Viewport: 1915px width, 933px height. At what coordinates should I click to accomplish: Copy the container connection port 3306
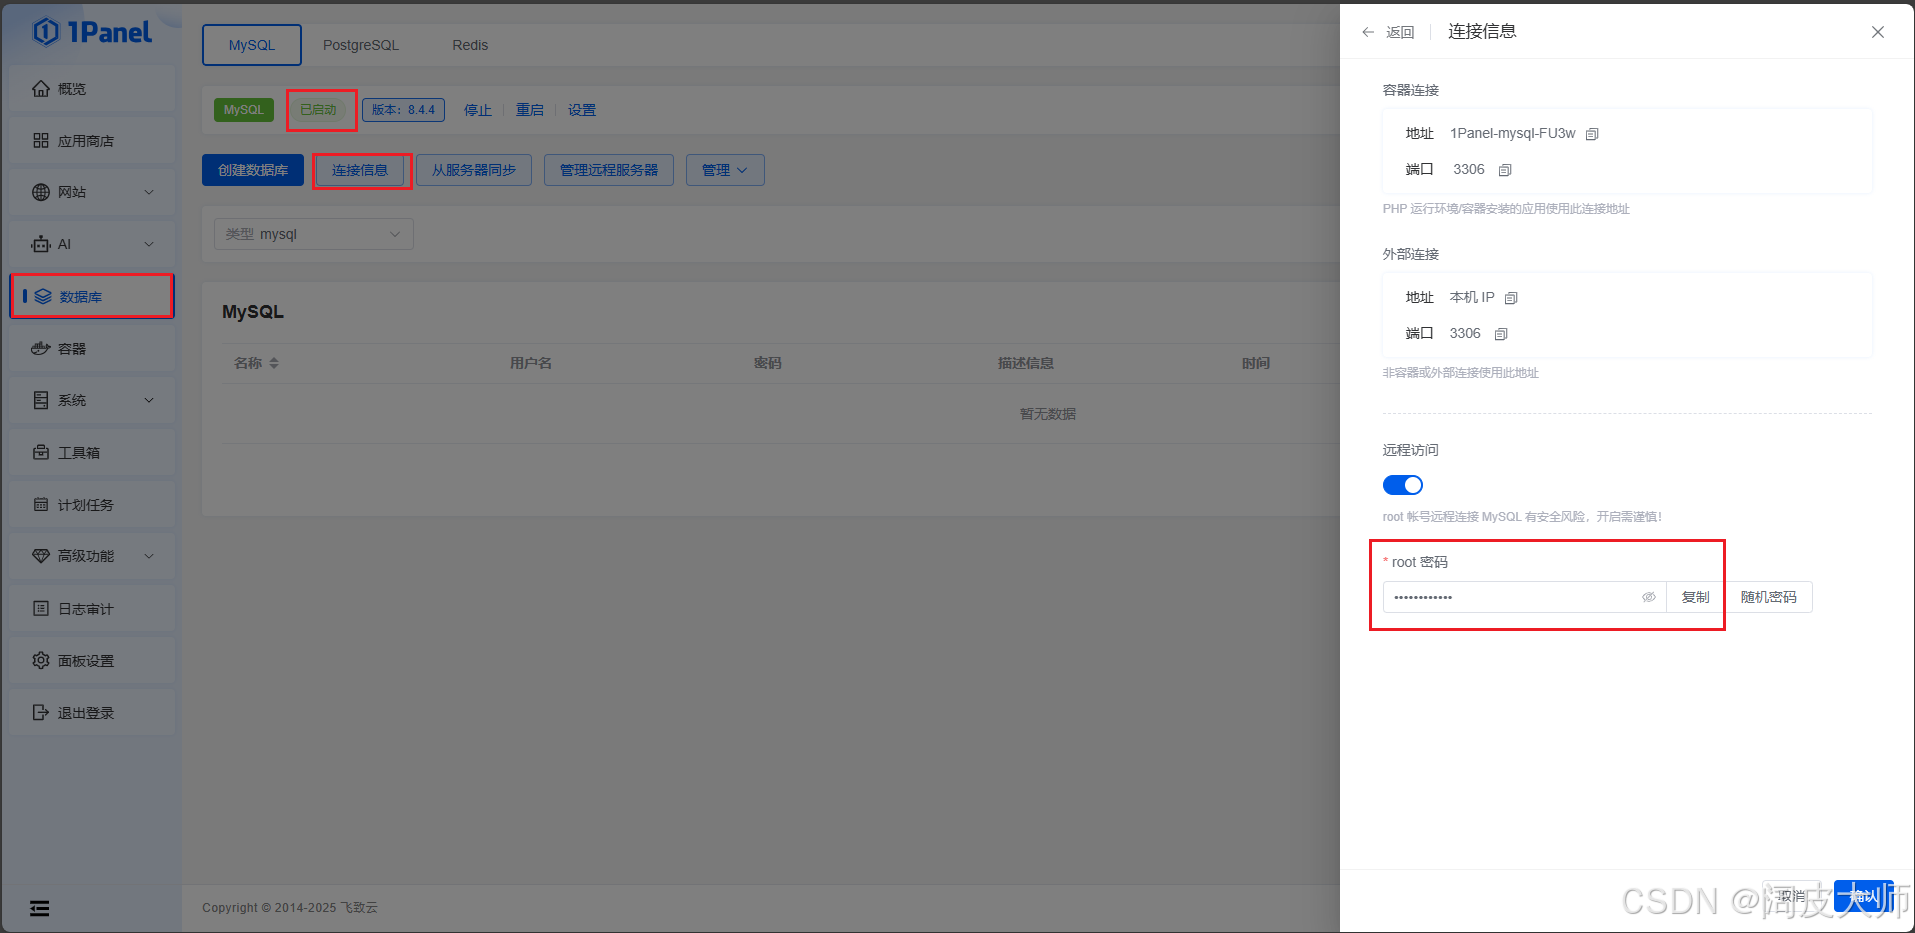pos(1505,170)
